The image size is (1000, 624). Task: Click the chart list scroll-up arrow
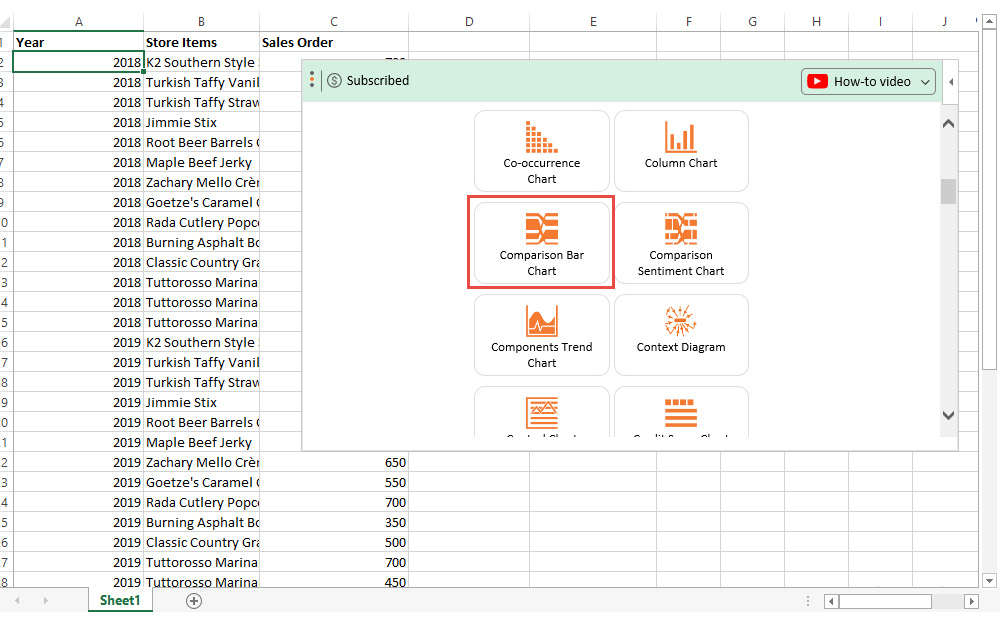point(948,124)
